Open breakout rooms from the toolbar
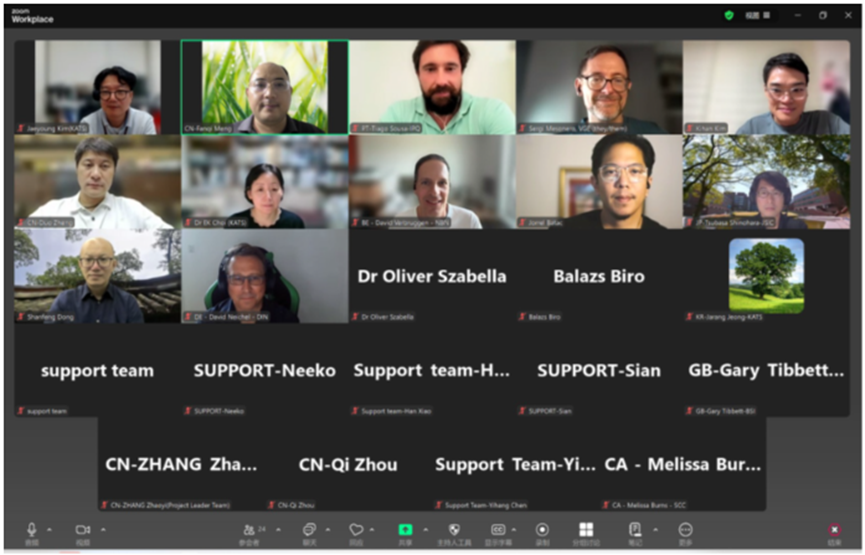The height and width of the screenshot is (555, 865). [586, 530]
